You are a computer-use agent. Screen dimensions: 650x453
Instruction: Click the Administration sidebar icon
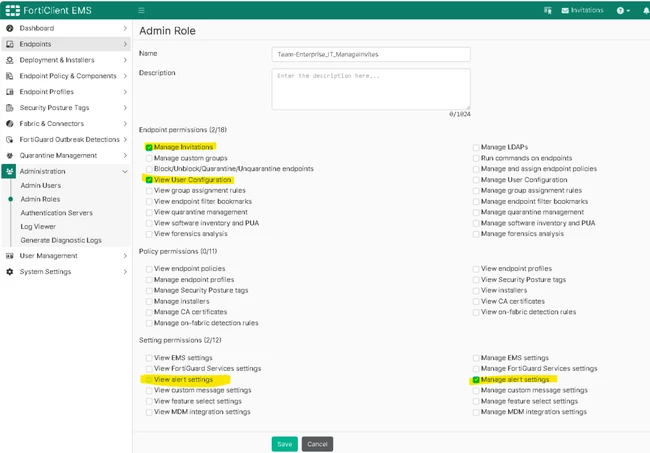(x=10, y=171)
